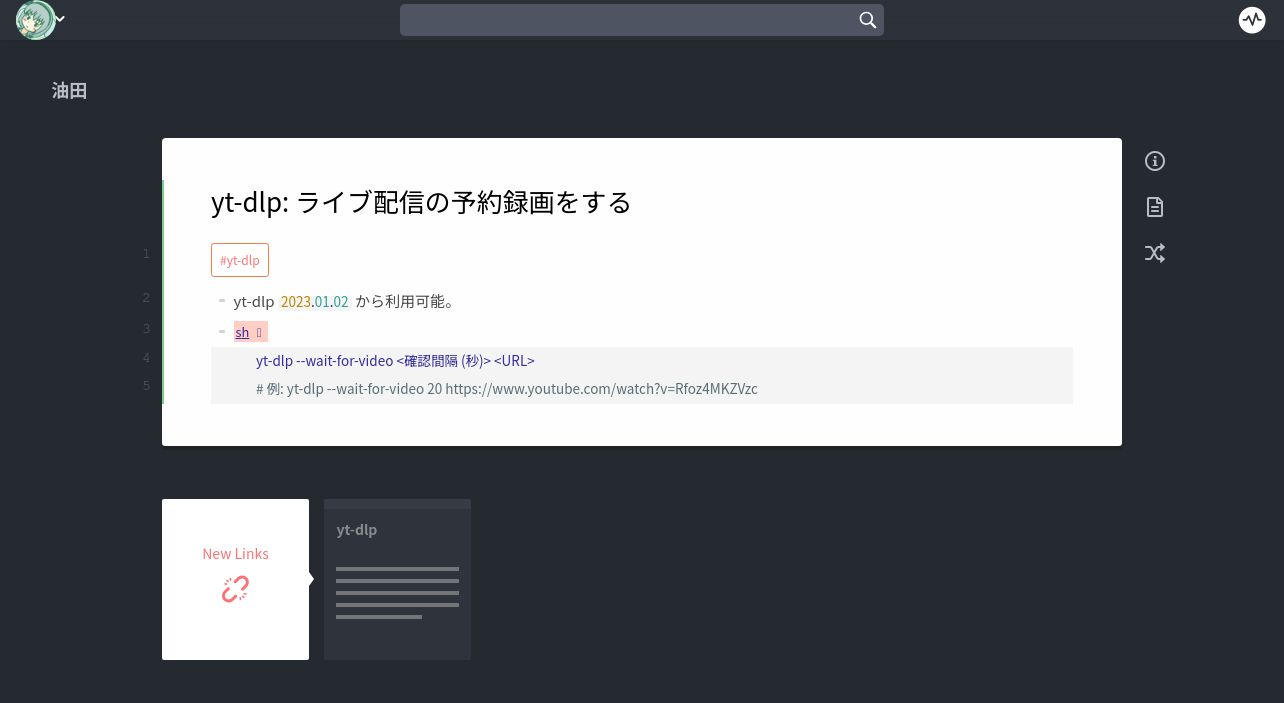1284x703 pixels.
Task: Jump to a random page shuffle icon
Action: tap(1155, 253)
